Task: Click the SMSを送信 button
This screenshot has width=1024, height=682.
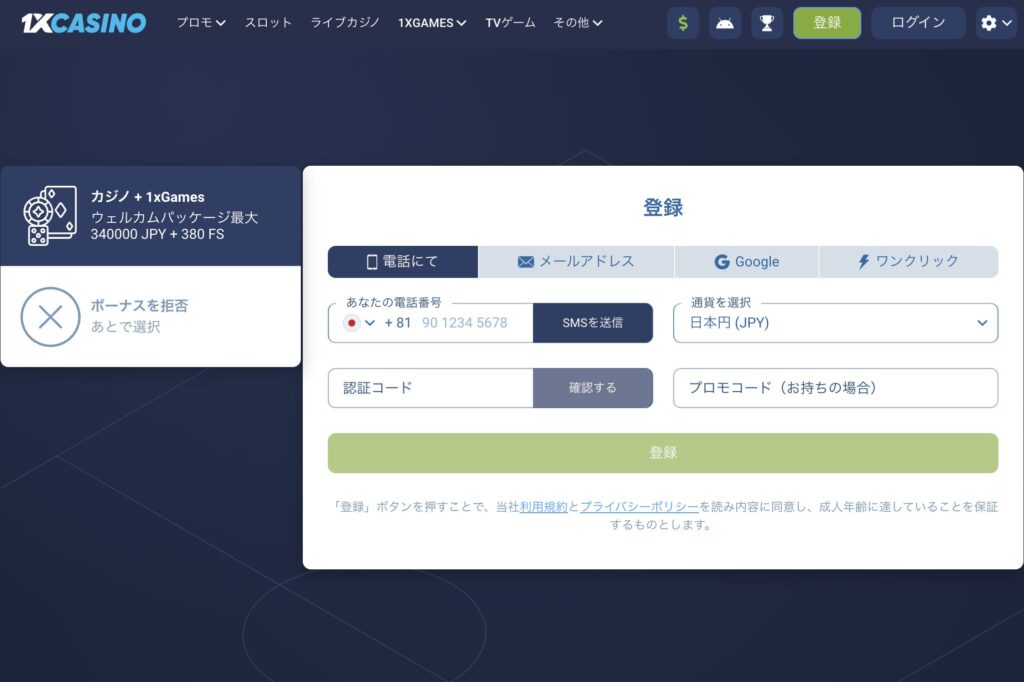Action: (x=593, y=323)
